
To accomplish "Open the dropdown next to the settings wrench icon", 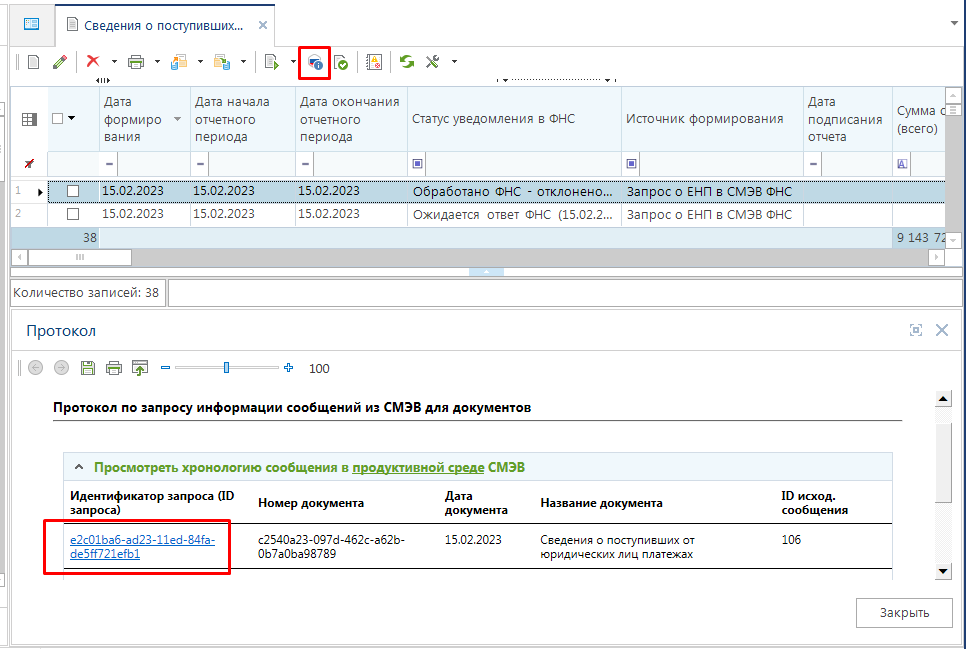I will pos(454,62).
